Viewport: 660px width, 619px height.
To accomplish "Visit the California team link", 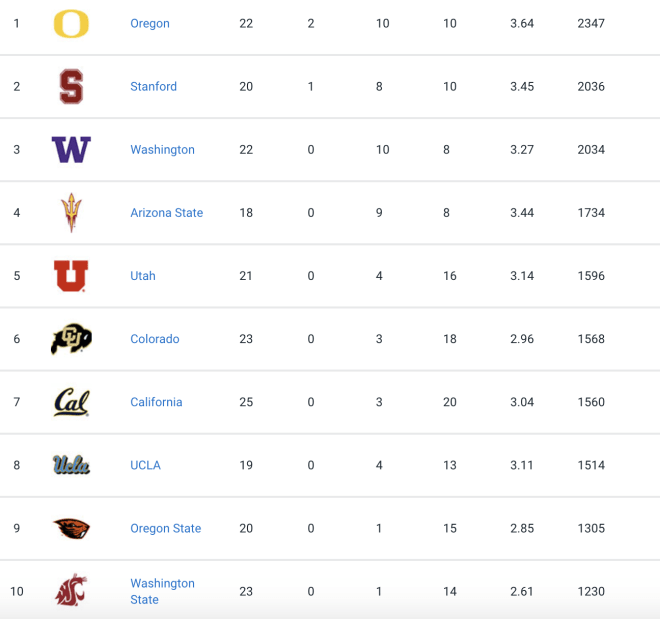I will coord(156,402).
